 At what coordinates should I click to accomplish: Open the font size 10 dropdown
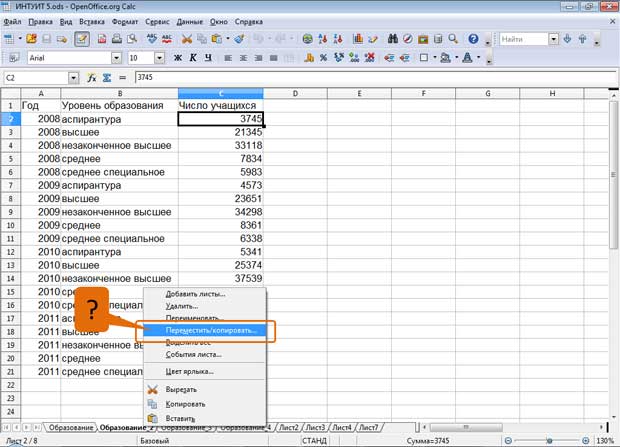click(x=159, y=58)
